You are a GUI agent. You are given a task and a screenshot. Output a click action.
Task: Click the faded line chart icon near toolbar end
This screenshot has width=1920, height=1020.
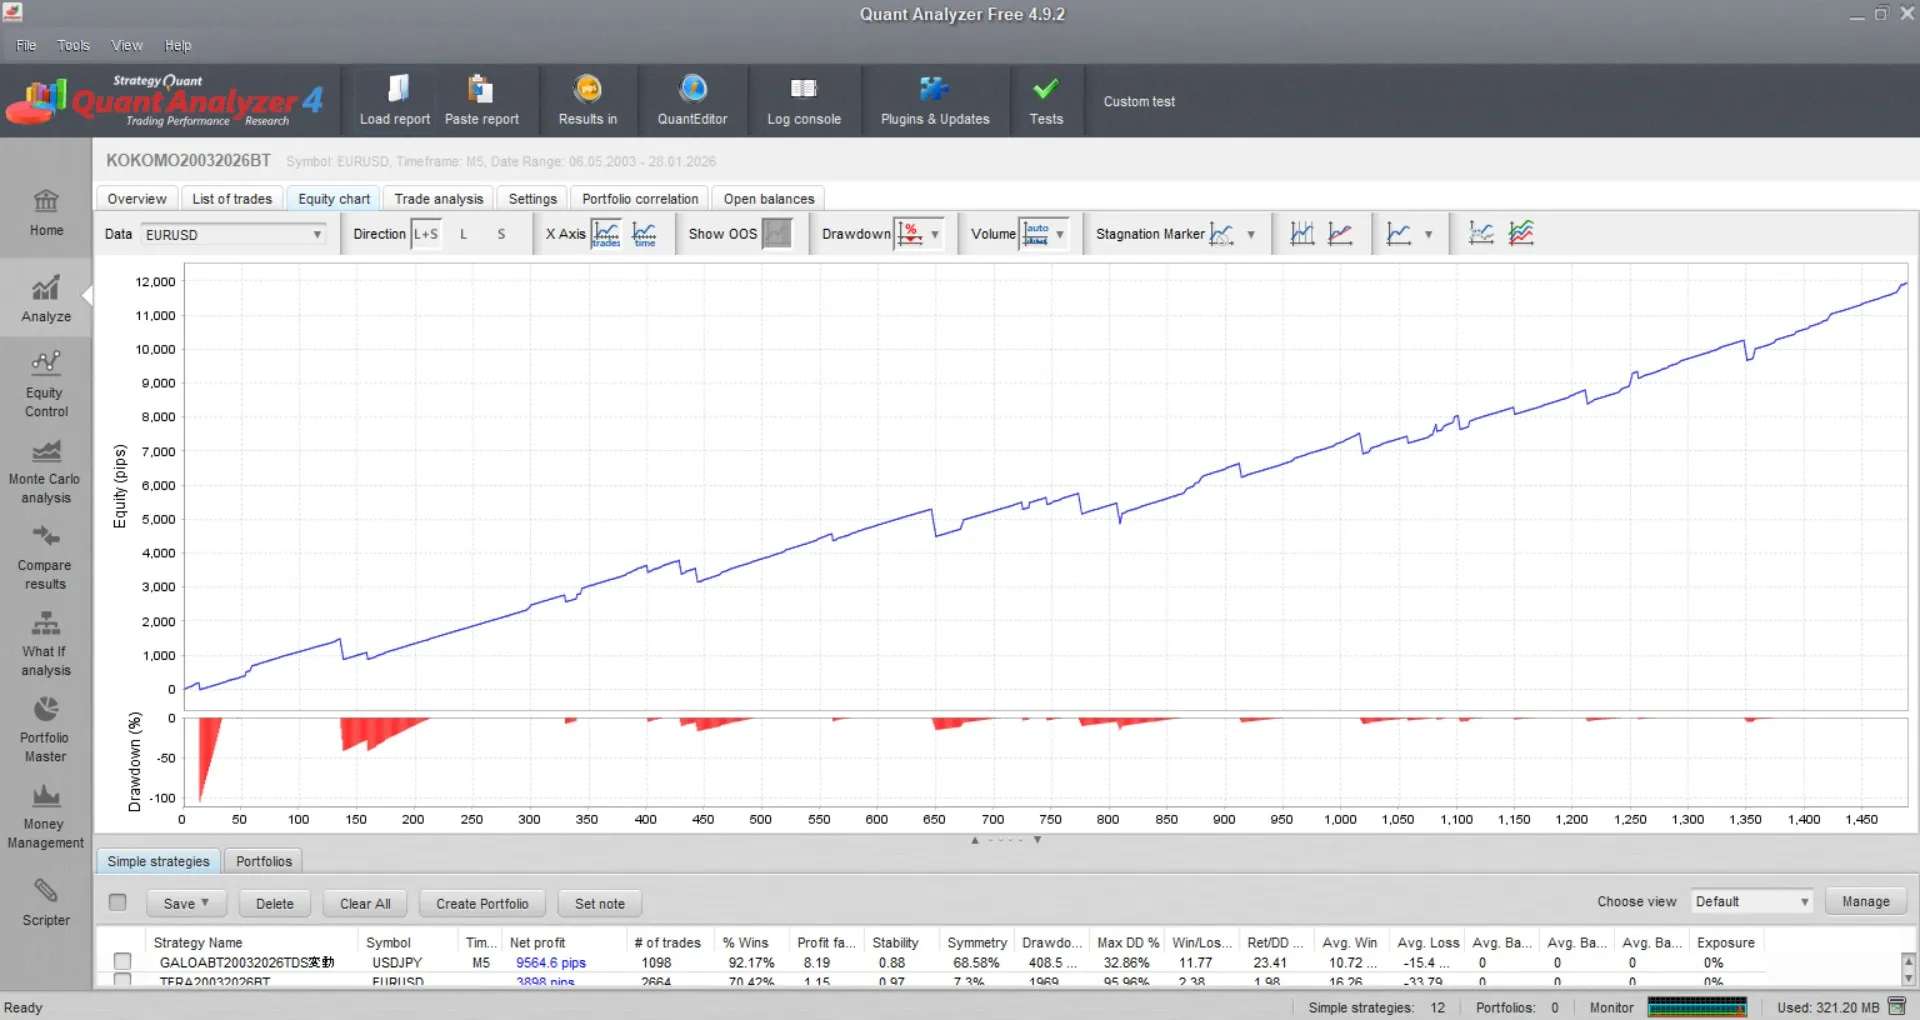coord(1481,234)
